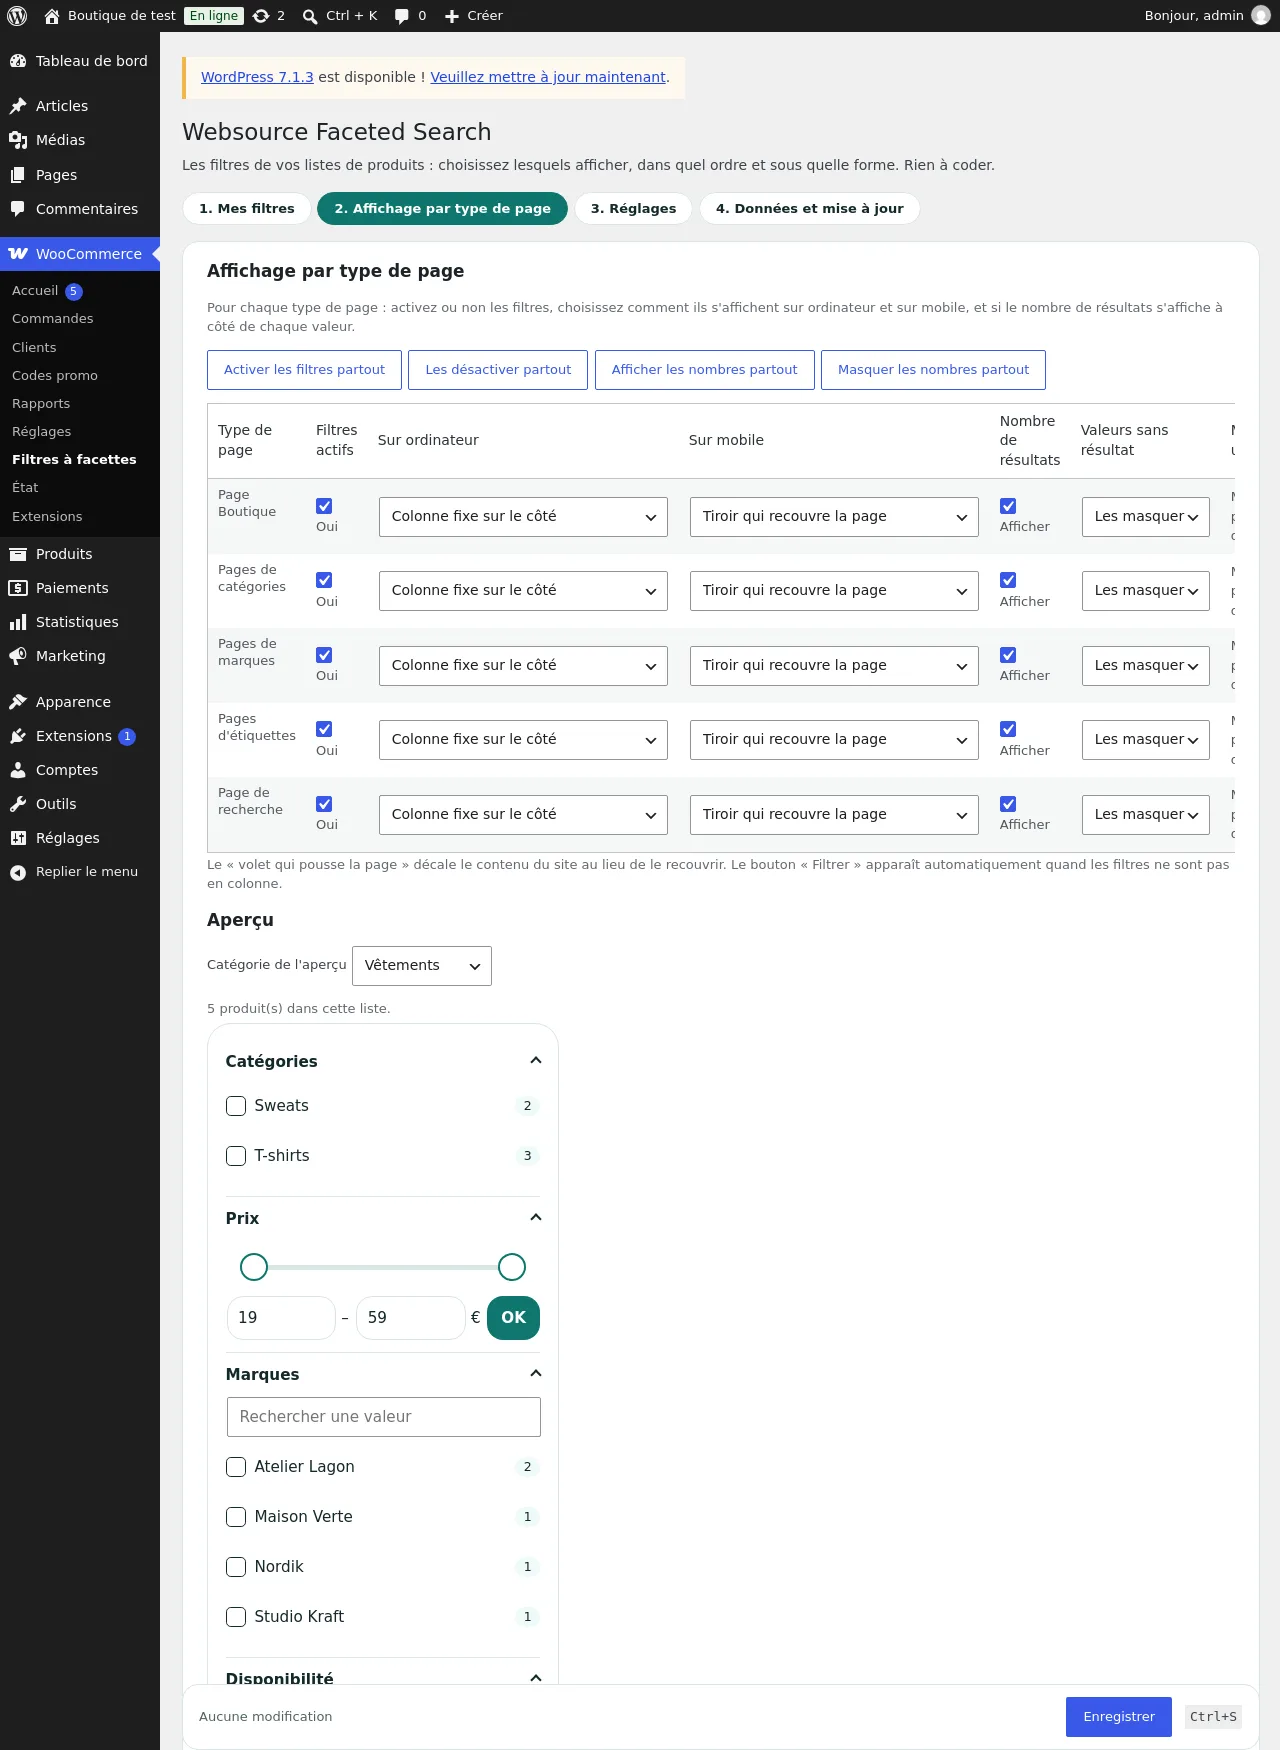The height and width of the screenshot is (1750, 1280).
Task: Open Commandes in WooCommerce submenu
Action: coord(53,319)
